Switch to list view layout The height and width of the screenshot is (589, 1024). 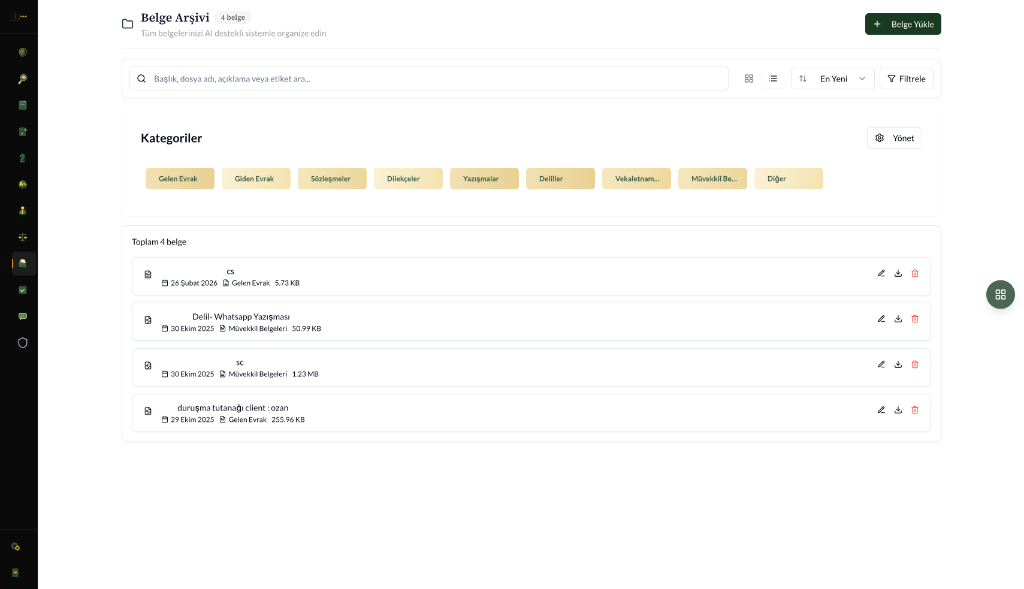point(773,78)
